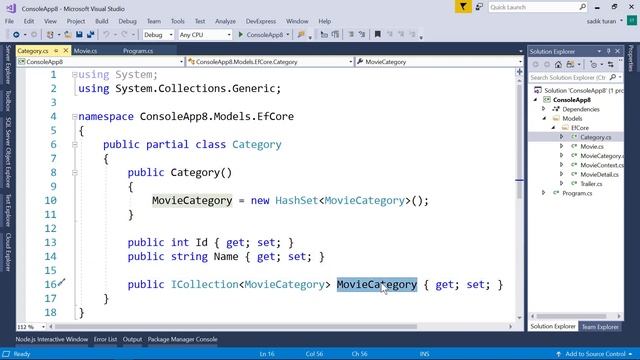Select MovieContext.cs in Solution Explorer
Screen dimensions: 640x360
tap(602, 165)
